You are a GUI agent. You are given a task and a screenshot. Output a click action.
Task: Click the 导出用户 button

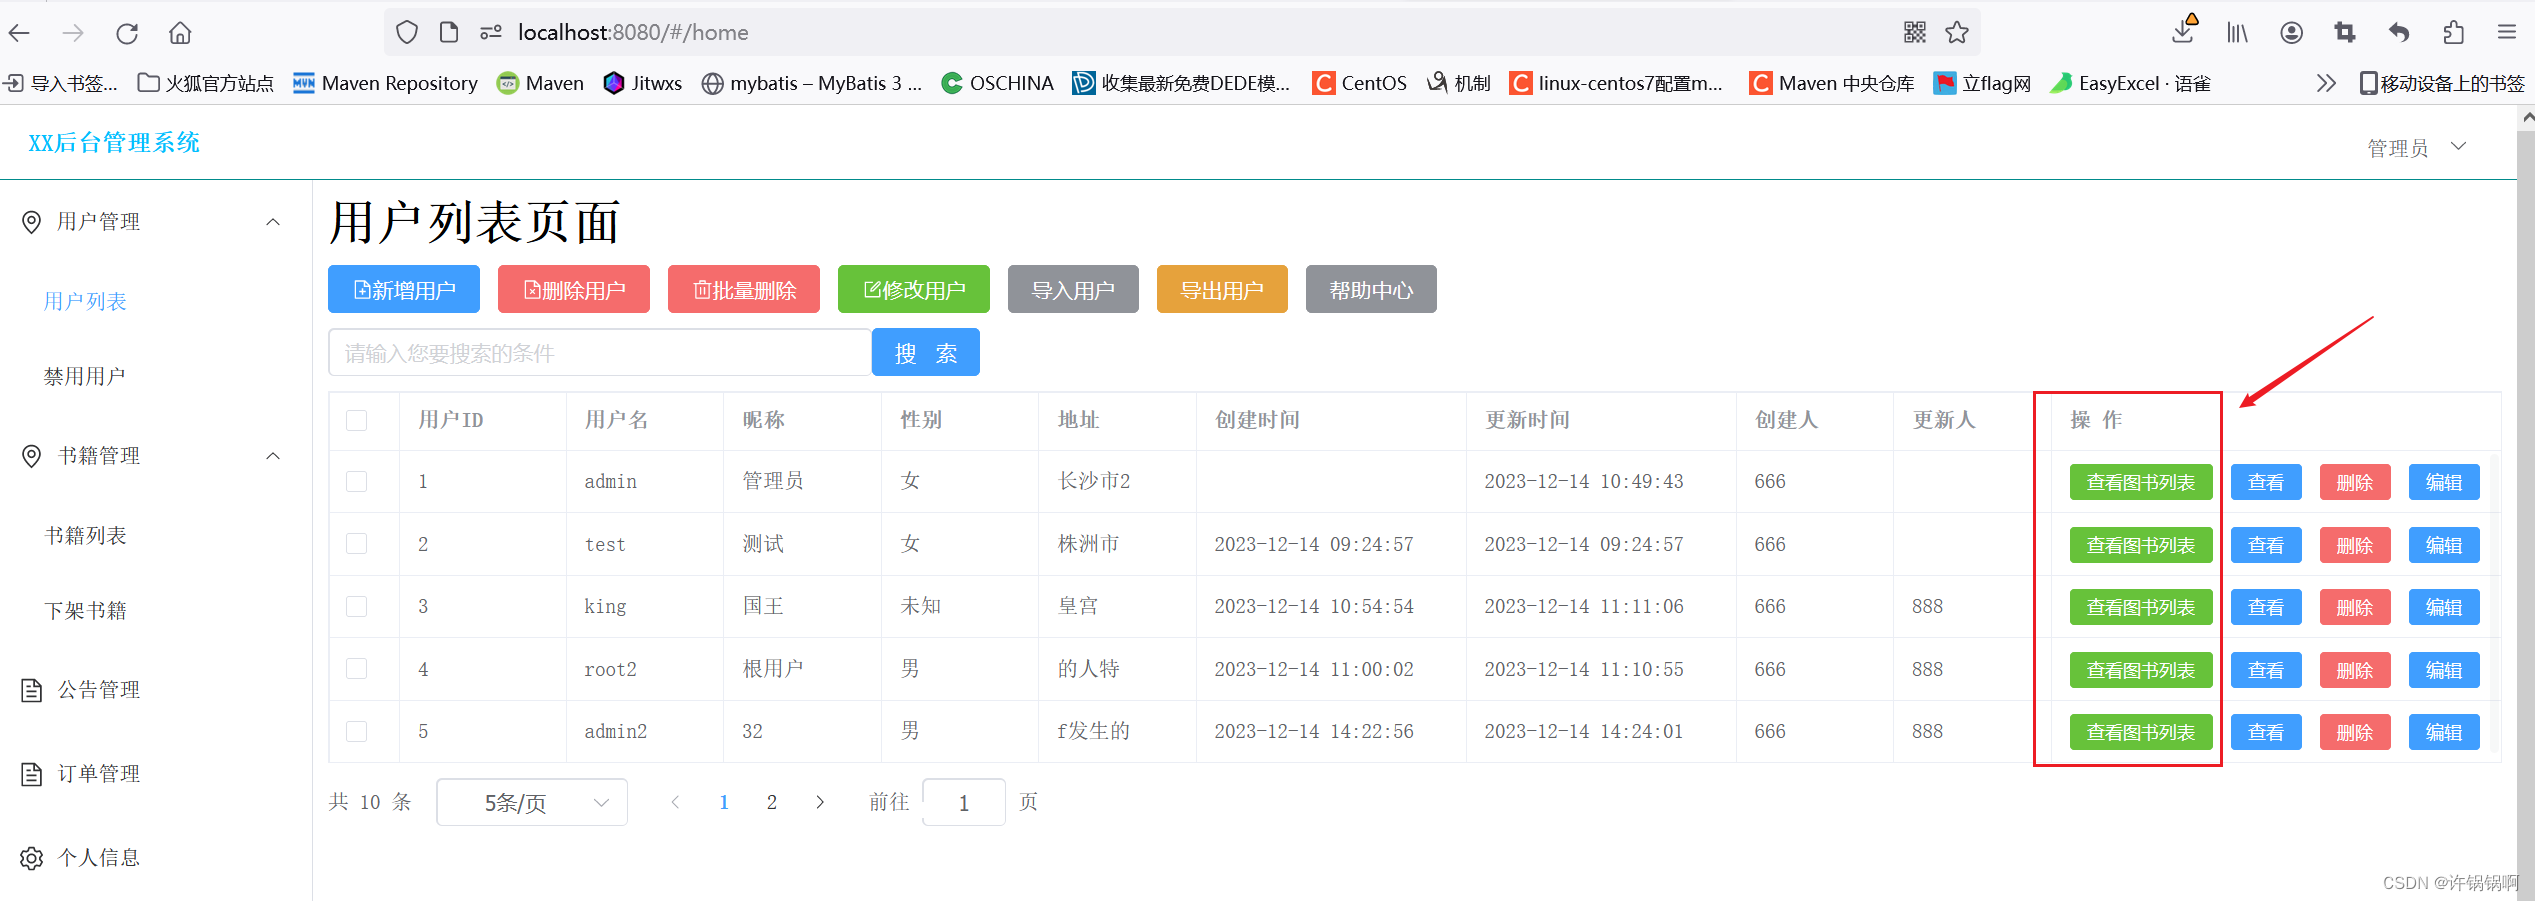1222,290
